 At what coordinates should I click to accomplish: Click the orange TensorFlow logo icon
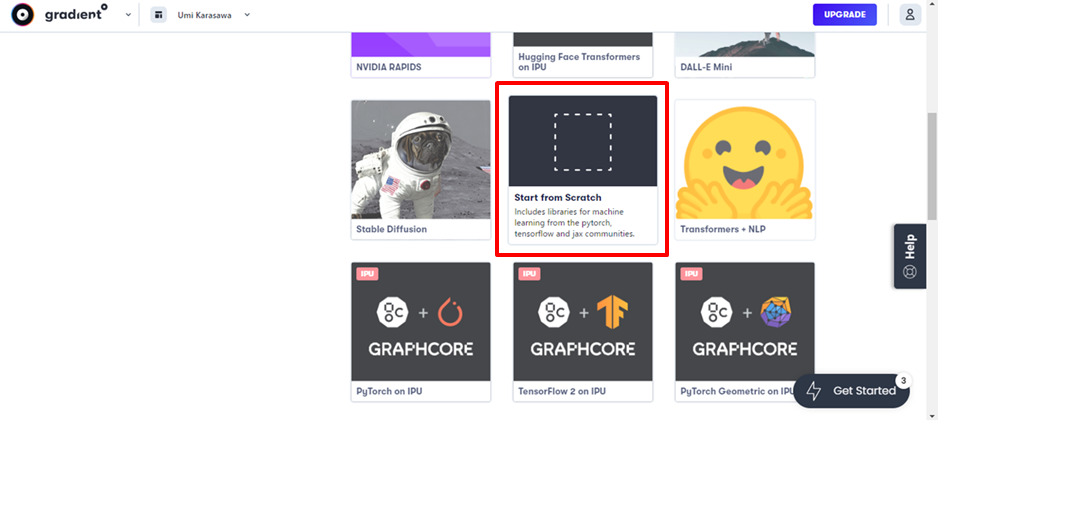612,313
